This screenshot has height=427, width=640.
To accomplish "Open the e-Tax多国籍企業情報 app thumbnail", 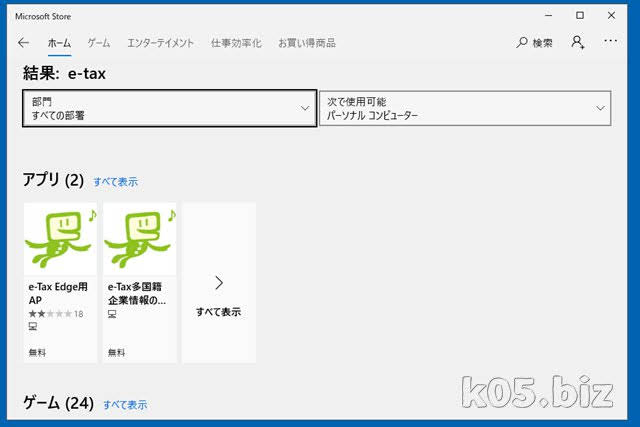I will tap(140, 239).
